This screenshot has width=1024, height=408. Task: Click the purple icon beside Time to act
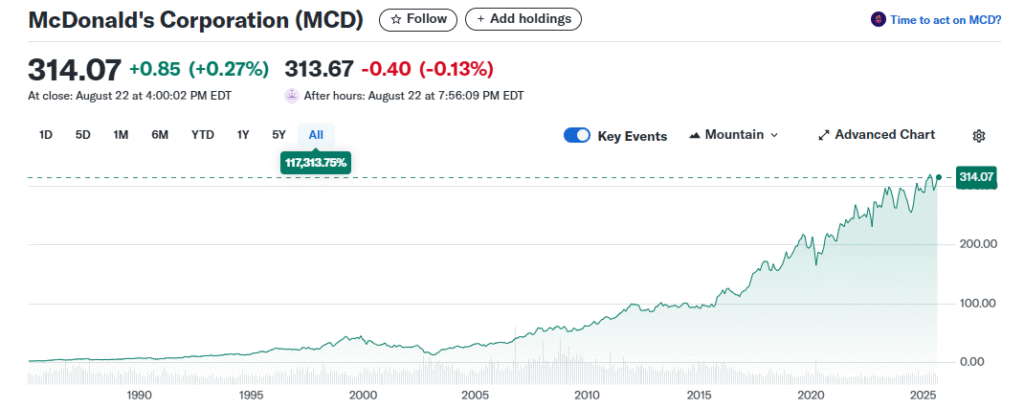click(879, 19)
